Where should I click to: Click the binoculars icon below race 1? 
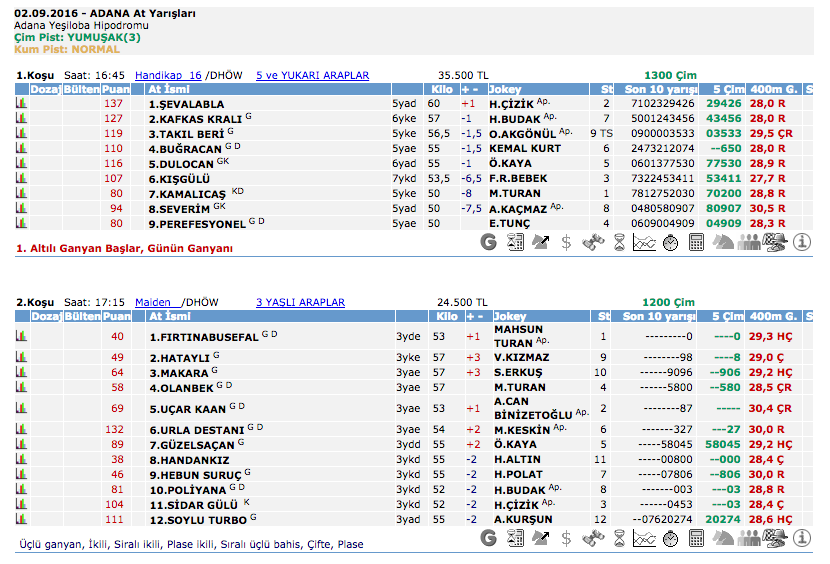593,242
